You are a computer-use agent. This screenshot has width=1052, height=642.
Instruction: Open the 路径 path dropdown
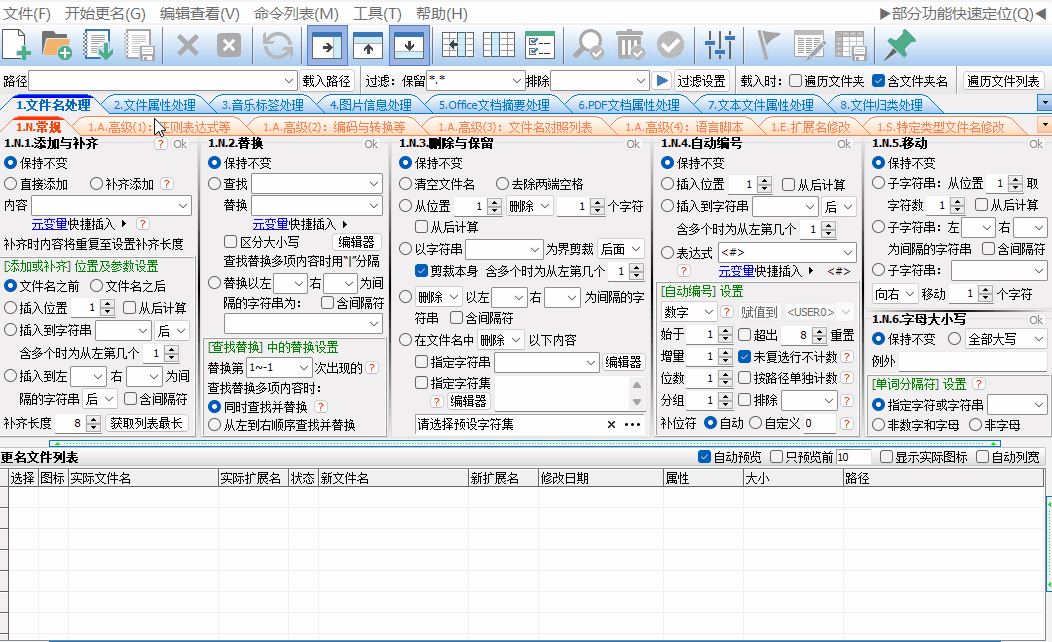(289, 81)
